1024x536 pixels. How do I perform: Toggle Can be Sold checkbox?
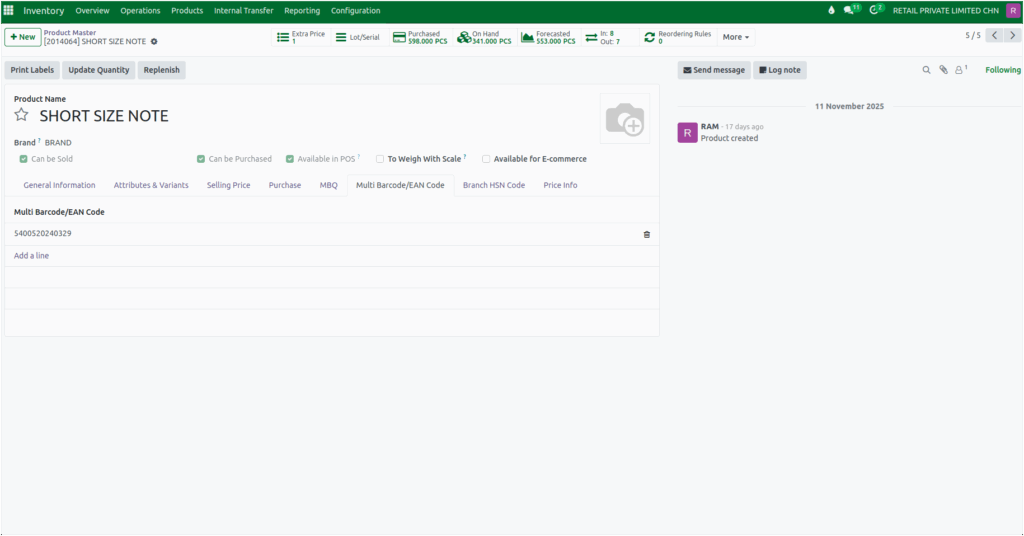tap(24, 159)
